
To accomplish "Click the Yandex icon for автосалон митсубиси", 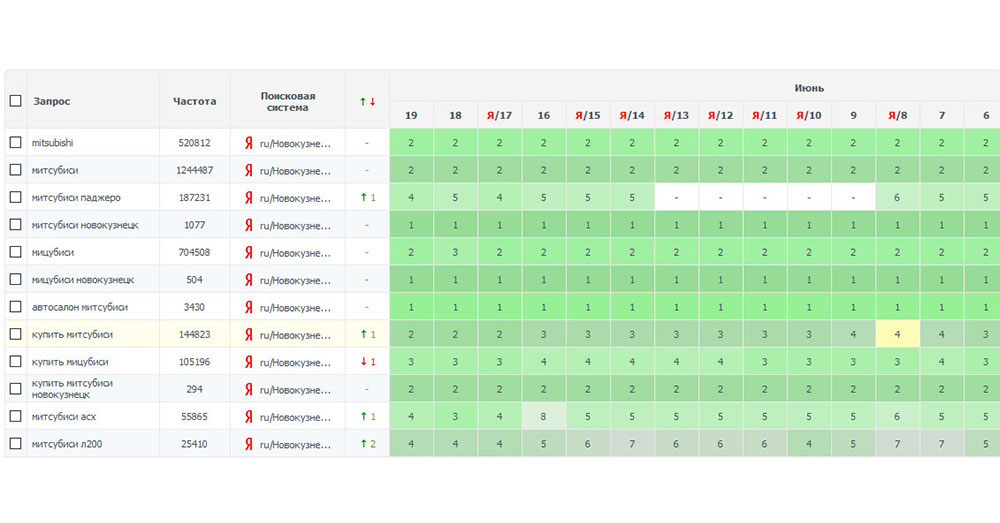I will click(248, 307).
